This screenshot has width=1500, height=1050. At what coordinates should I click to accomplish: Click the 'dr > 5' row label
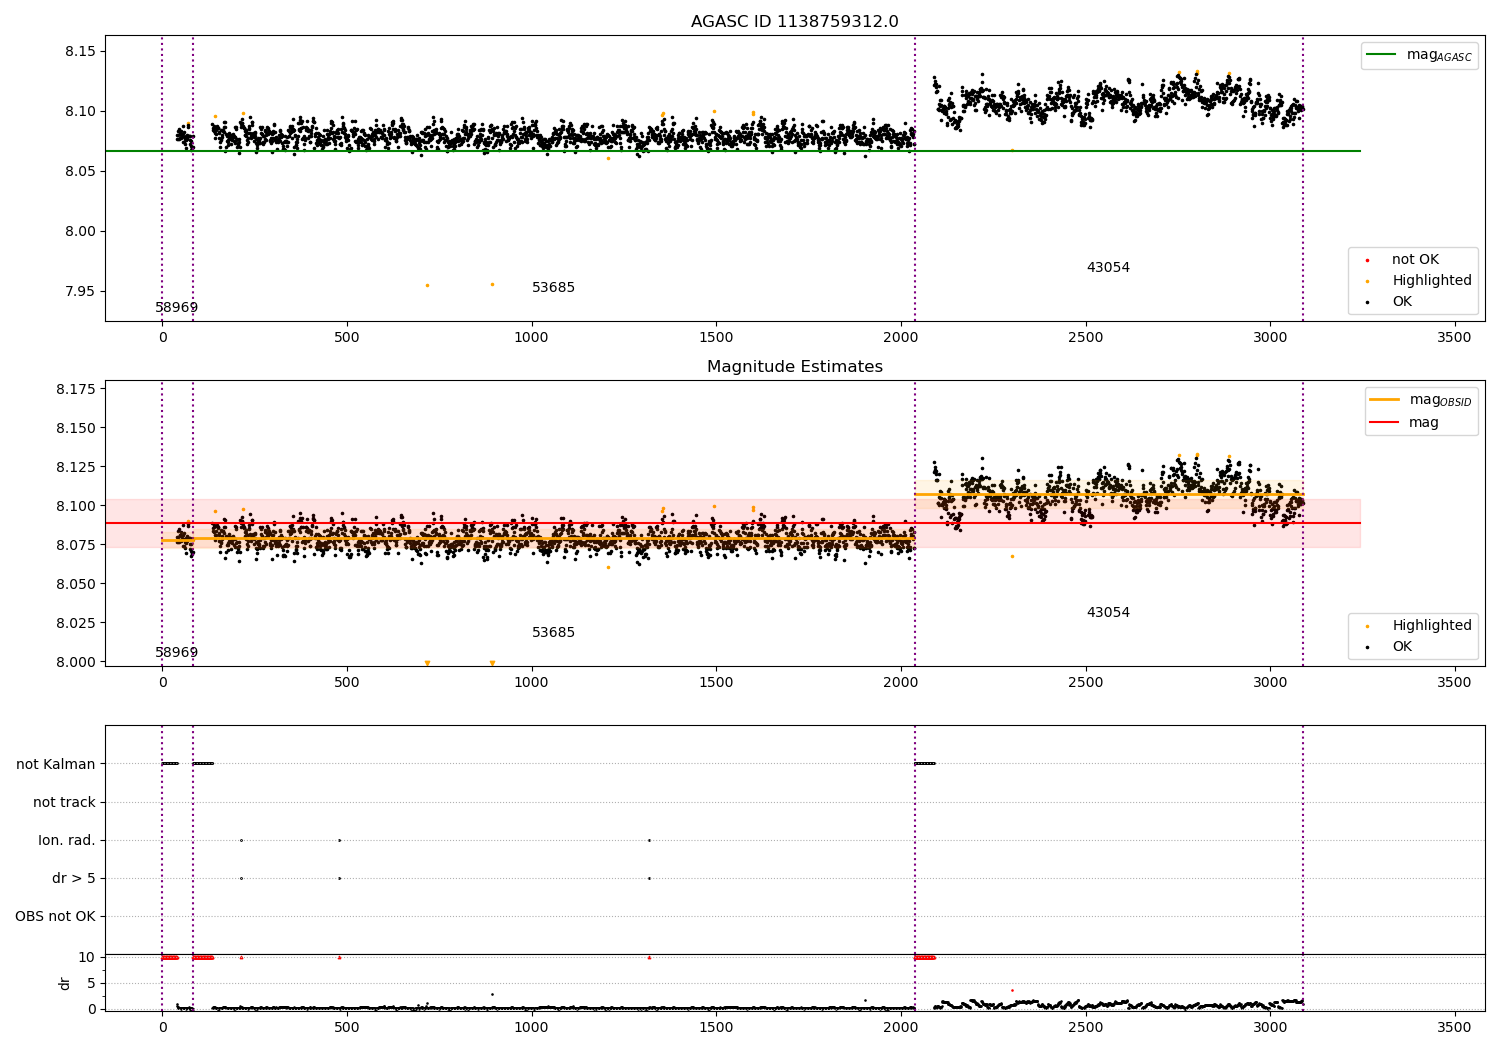[74, 878]
